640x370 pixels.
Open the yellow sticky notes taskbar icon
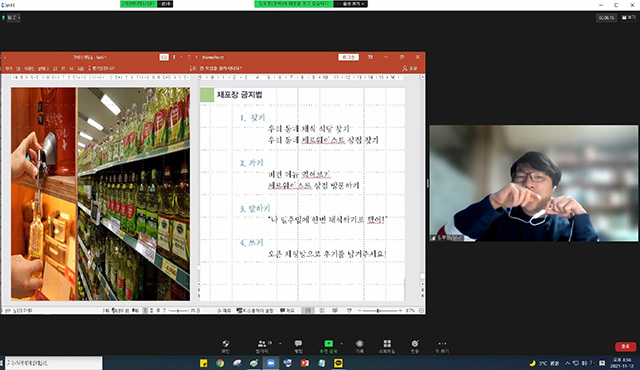click(x=203, y=363)
